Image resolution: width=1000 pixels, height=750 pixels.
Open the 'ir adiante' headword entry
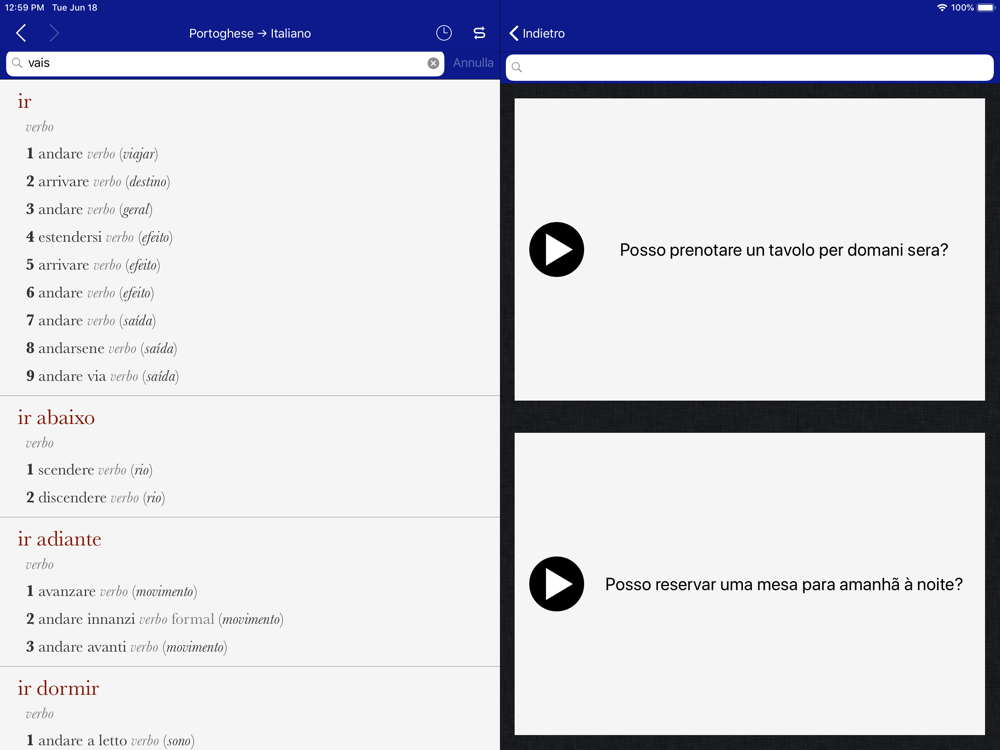[59, 540]
